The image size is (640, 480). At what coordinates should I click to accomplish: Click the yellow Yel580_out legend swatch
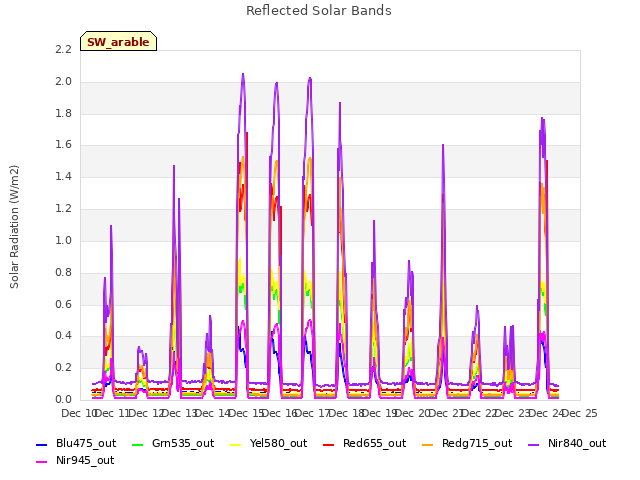point(236,444)
